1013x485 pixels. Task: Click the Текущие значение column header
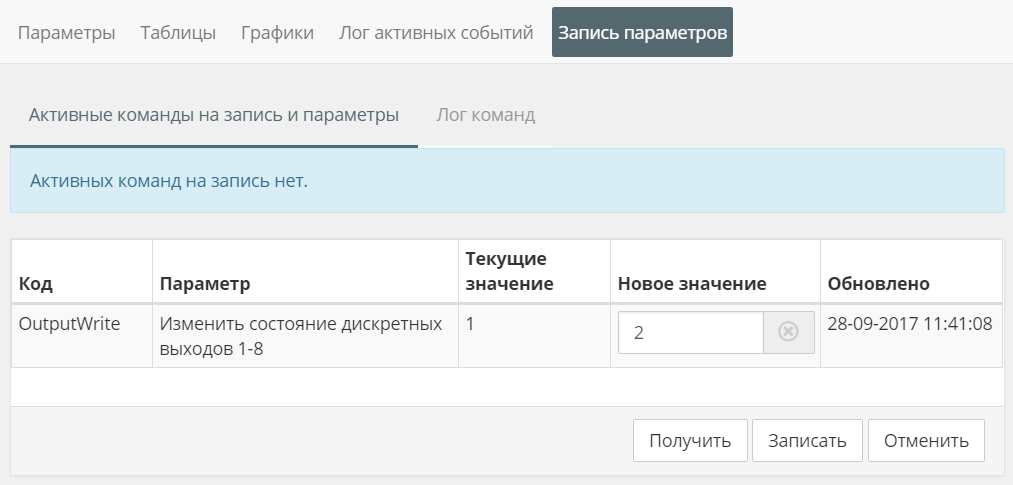(x=510, y=271)
